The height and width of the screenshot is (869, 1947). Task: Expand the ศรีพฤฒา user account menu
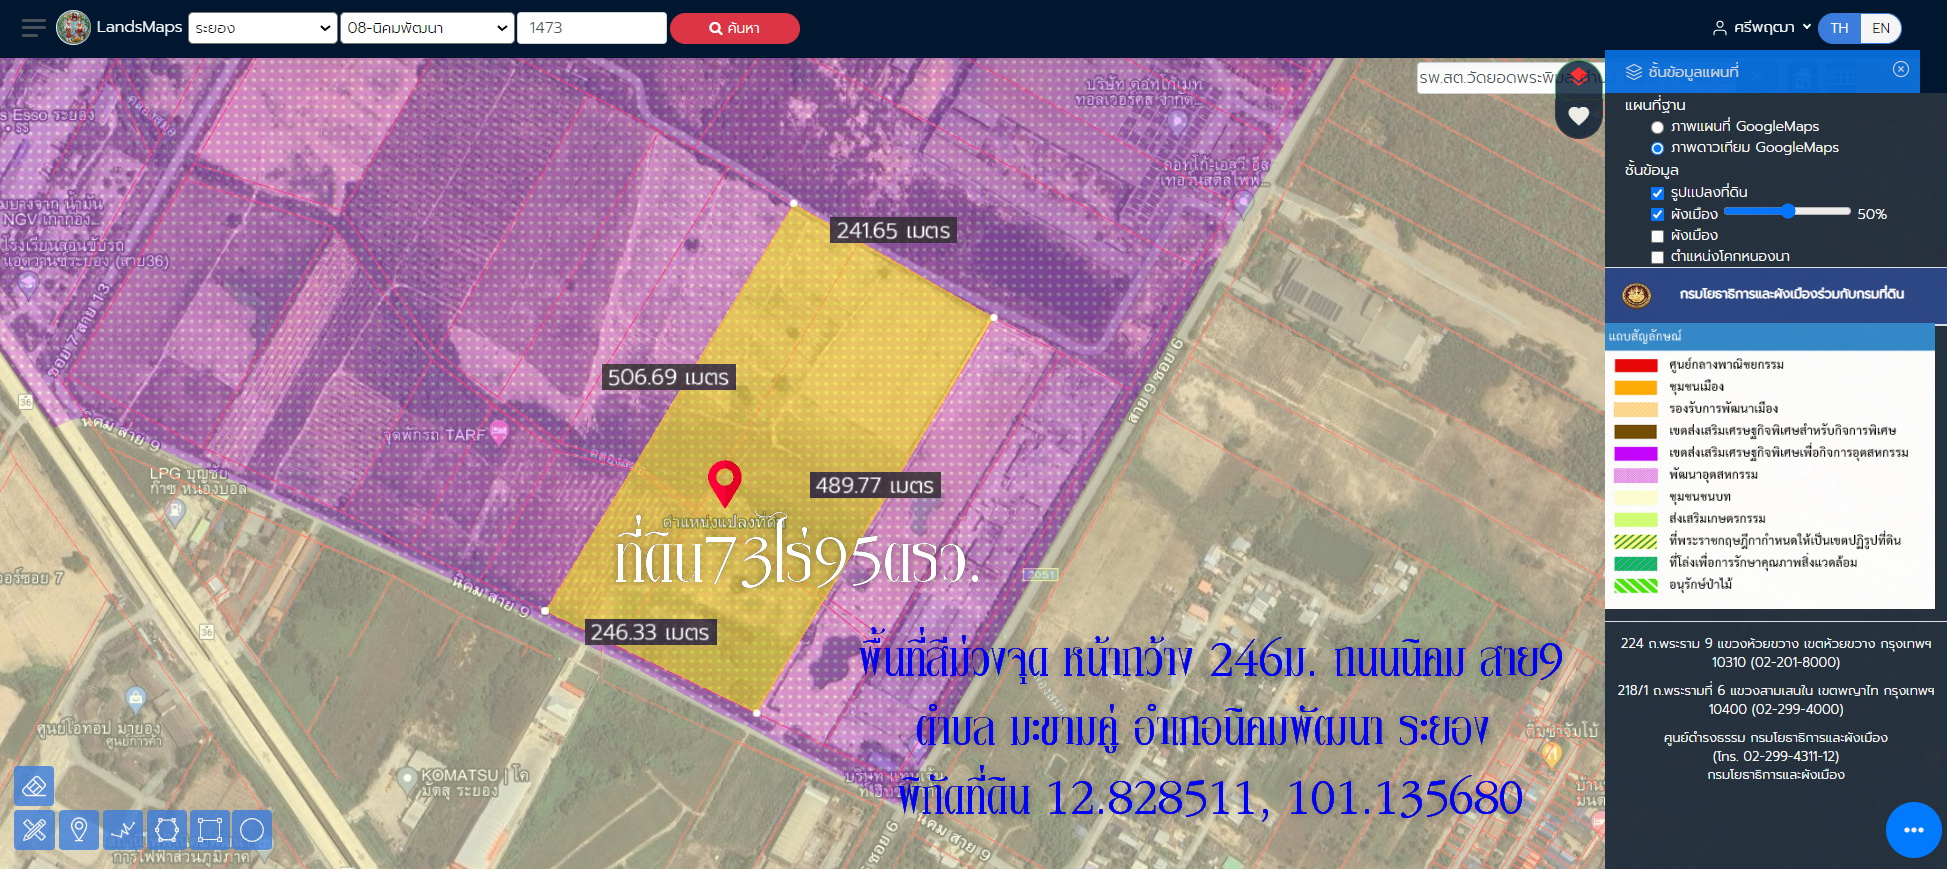(x=1762, y=28)
